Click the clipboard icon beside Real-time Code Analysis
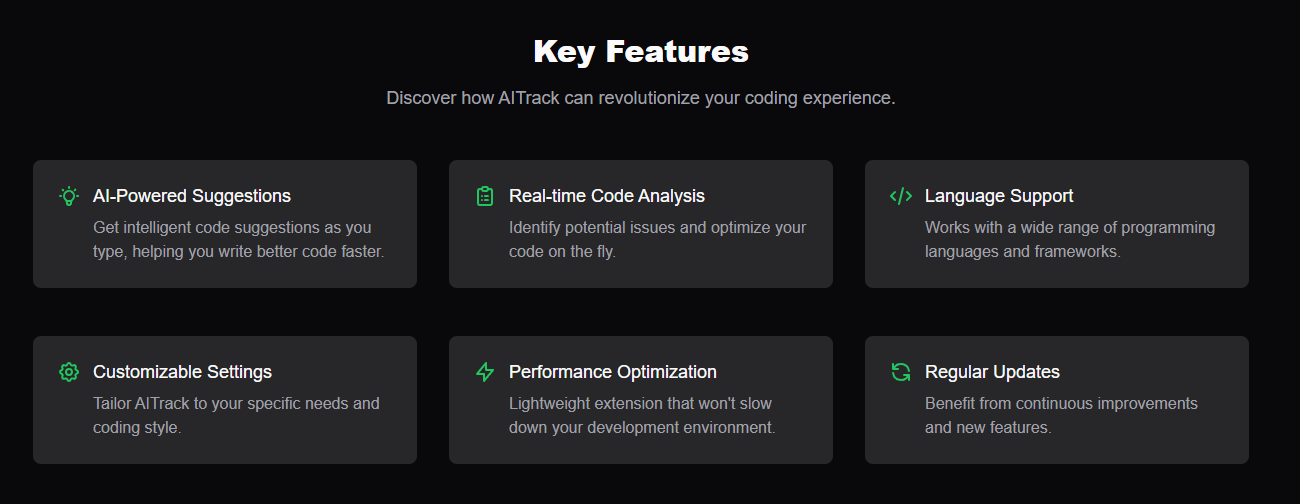Image resolution: width=1300 pixels, height=504 pixels. [485, 196]
